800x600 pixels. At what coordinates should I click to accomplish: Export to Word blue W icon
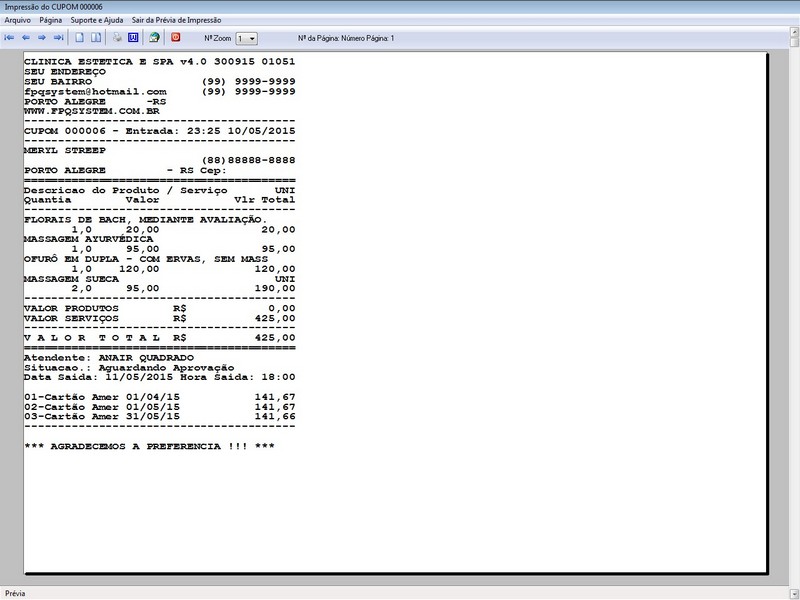(x=133, y=37)
